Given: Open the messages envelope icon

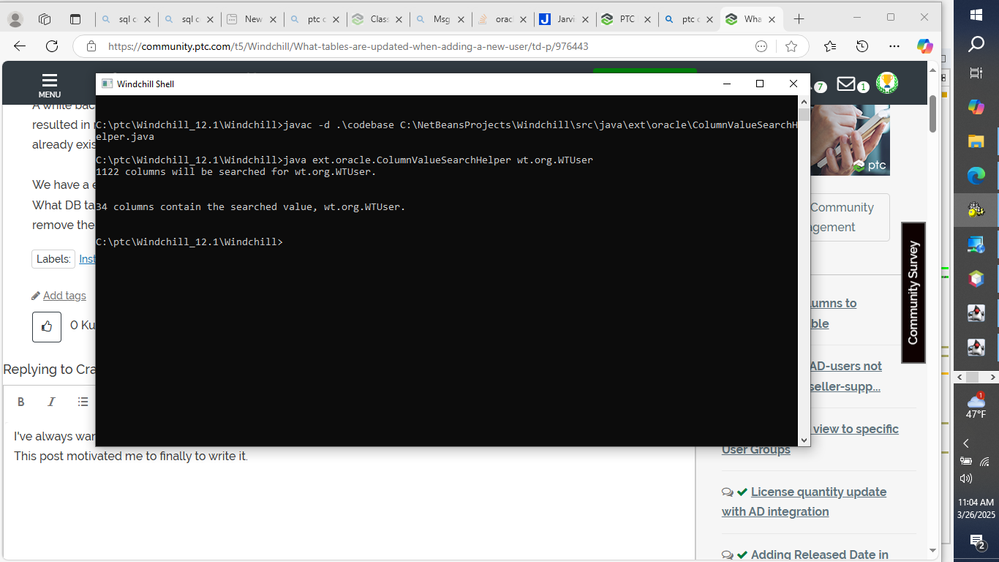Looking at the screenshot, I should click(846, 83).
